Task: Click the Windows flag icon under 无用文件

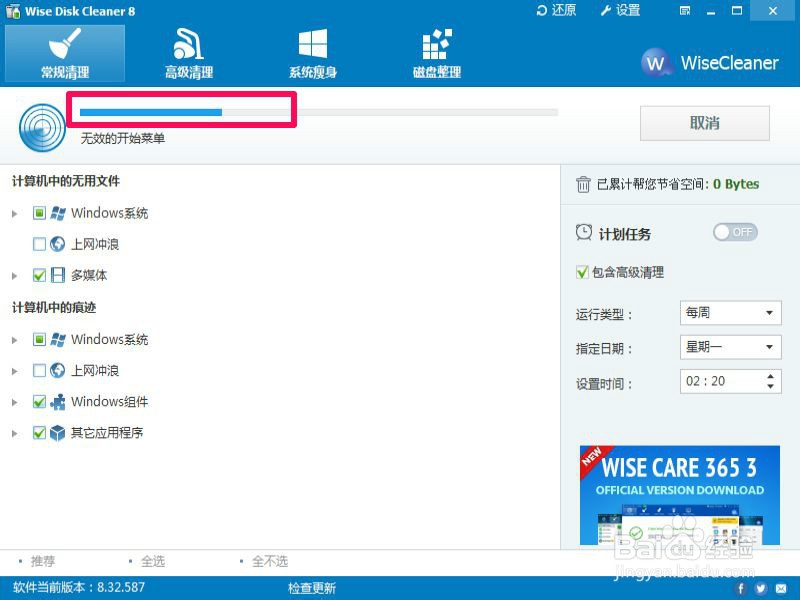Action: click(58, 213)
